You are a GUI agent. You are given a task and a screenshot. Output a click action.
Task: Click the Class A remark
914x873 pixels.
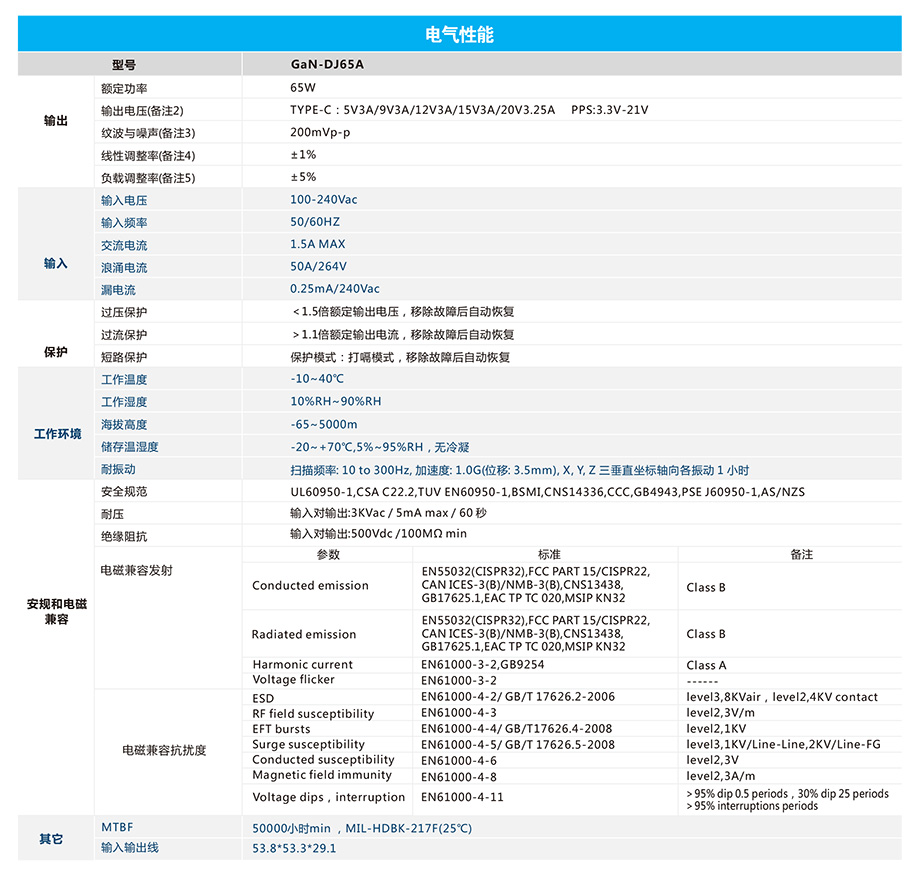706,665
